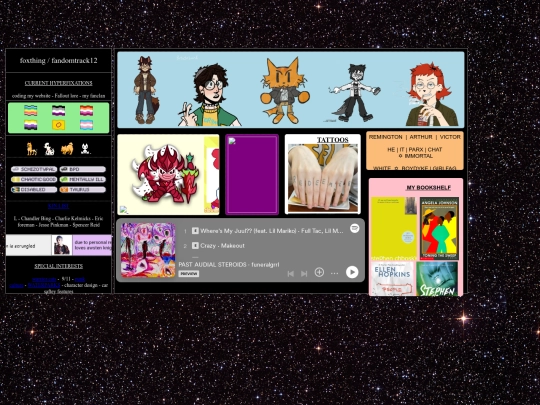The image size is (540, 405).
Task: Add playlist to library with the plus icon
Action: coord(319,272)
